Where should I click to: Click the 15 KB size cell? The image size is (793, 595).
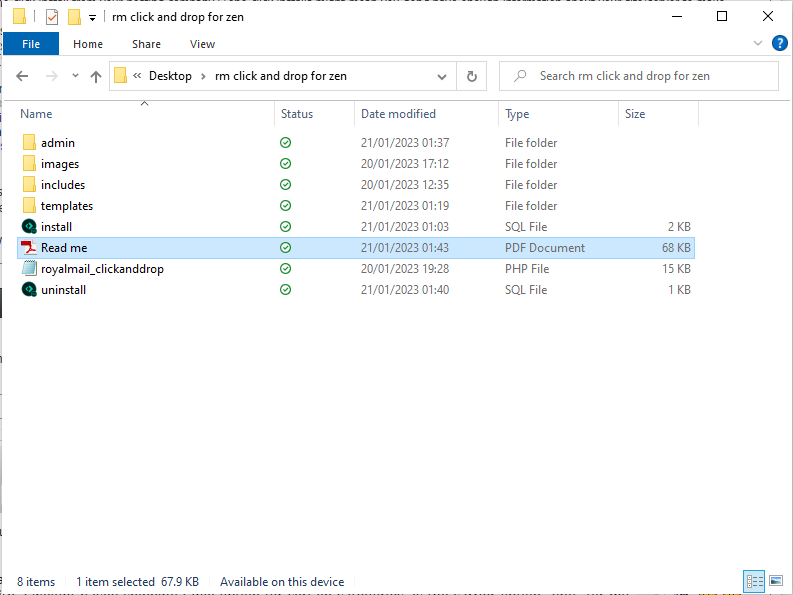(676, 269)
